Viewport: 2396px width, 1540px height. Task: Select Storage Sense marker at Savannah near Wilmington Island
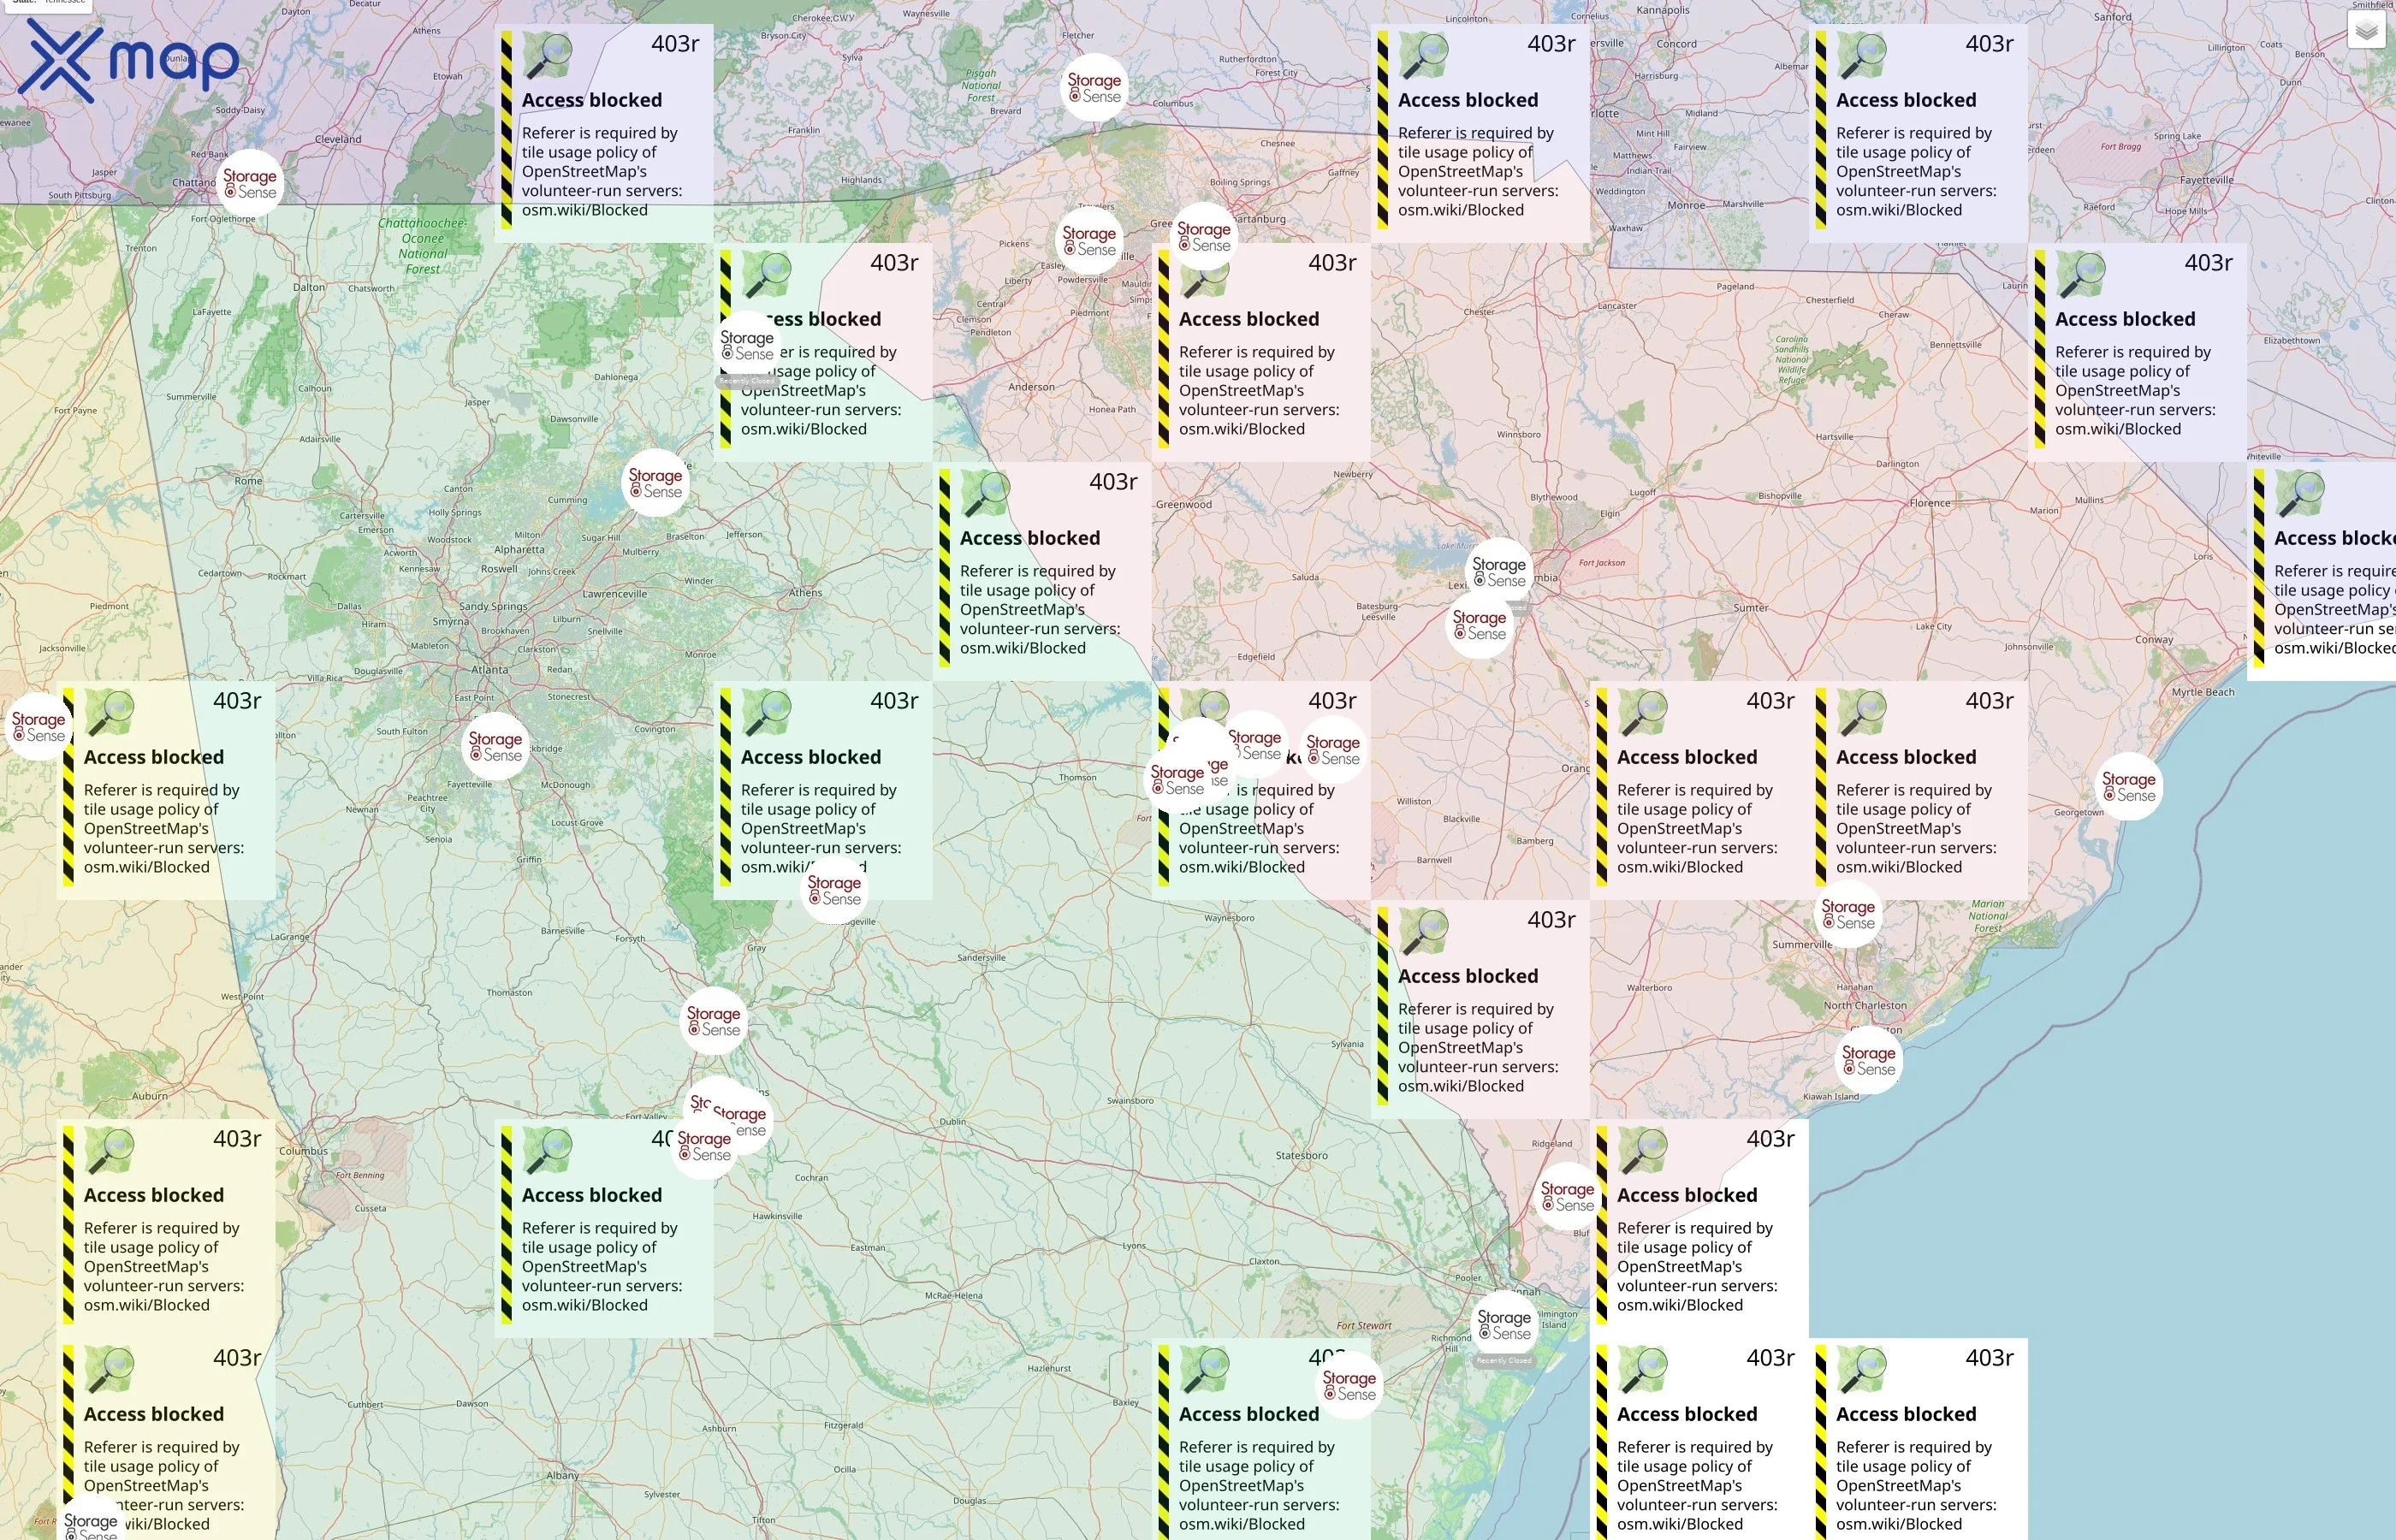coord(1505,1325)
